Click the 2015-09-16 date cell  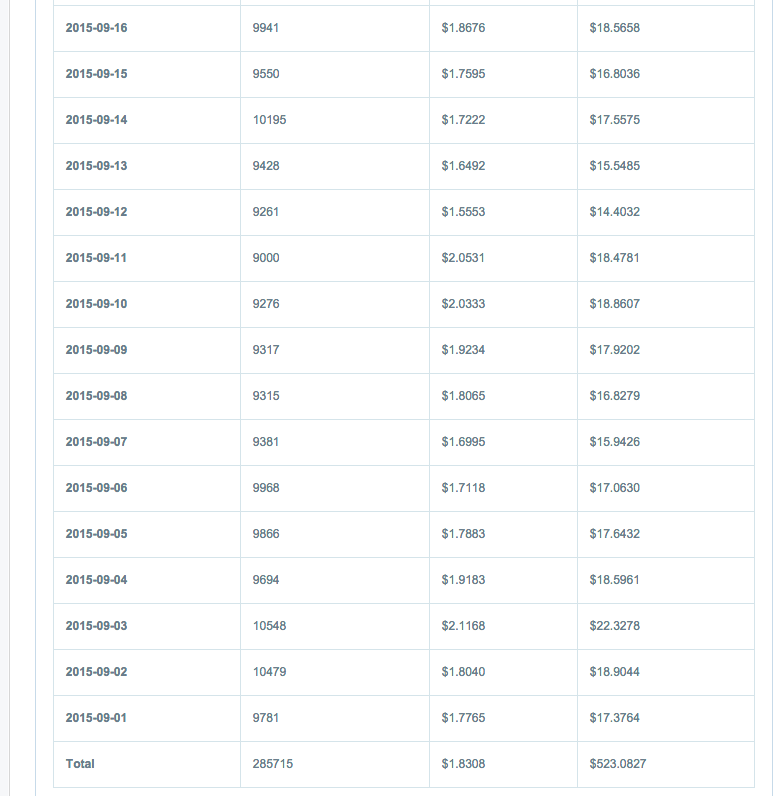point(96,28)
